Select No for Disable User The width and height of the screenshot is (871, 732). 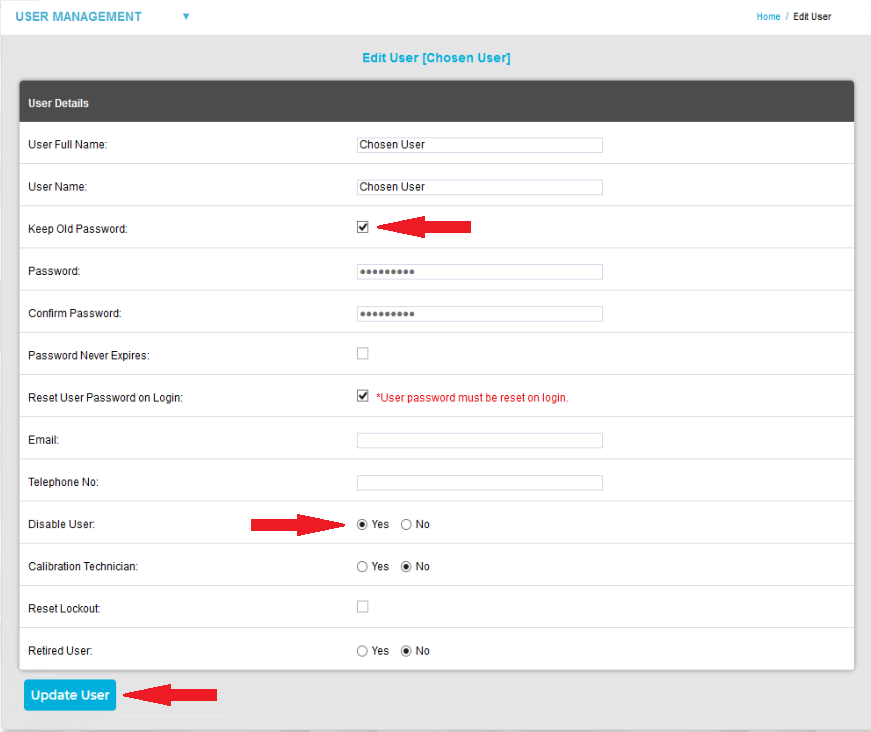(406, 525)
